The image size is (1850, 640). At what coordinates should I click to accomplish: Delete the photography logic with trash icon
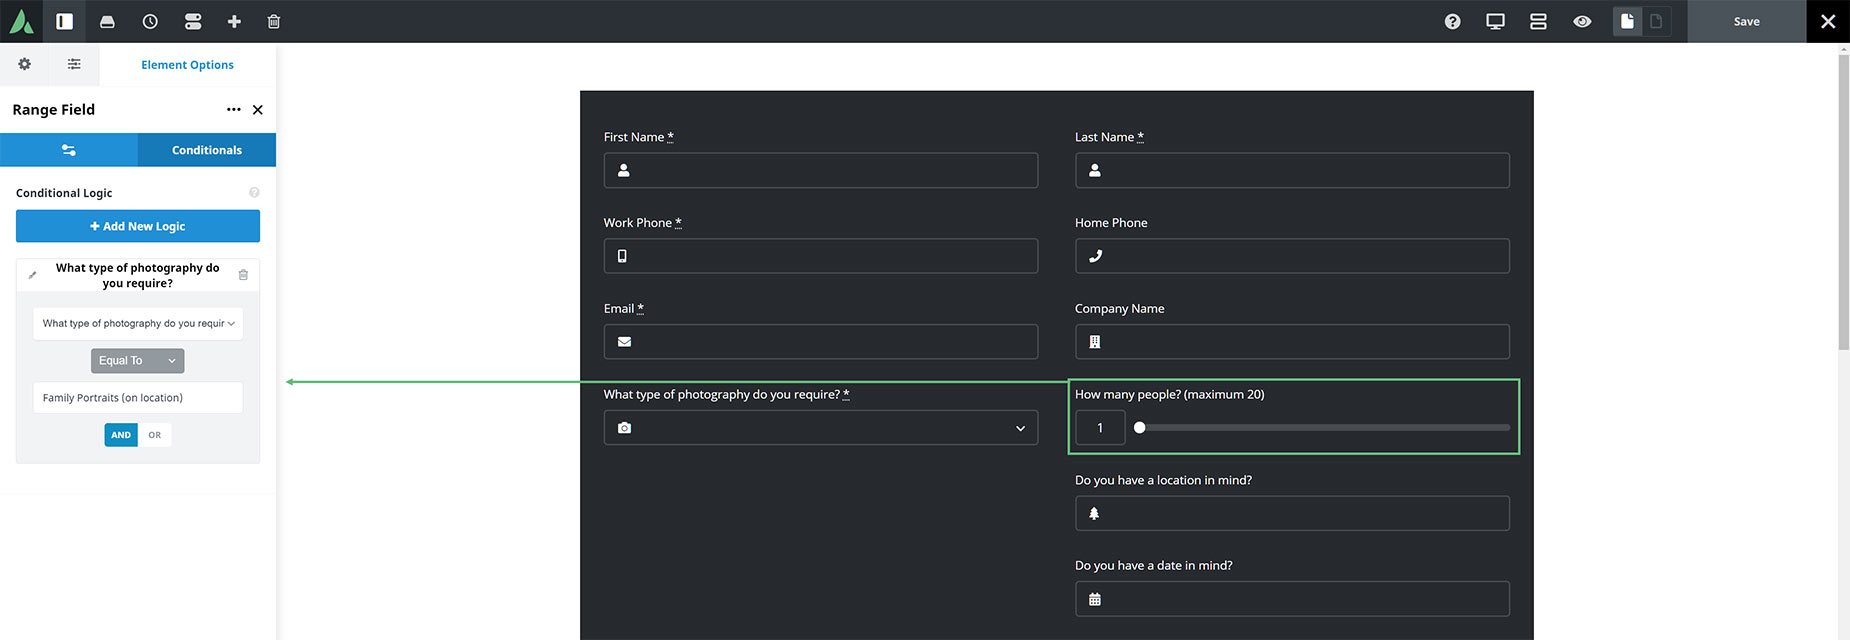tap(243, 275)
